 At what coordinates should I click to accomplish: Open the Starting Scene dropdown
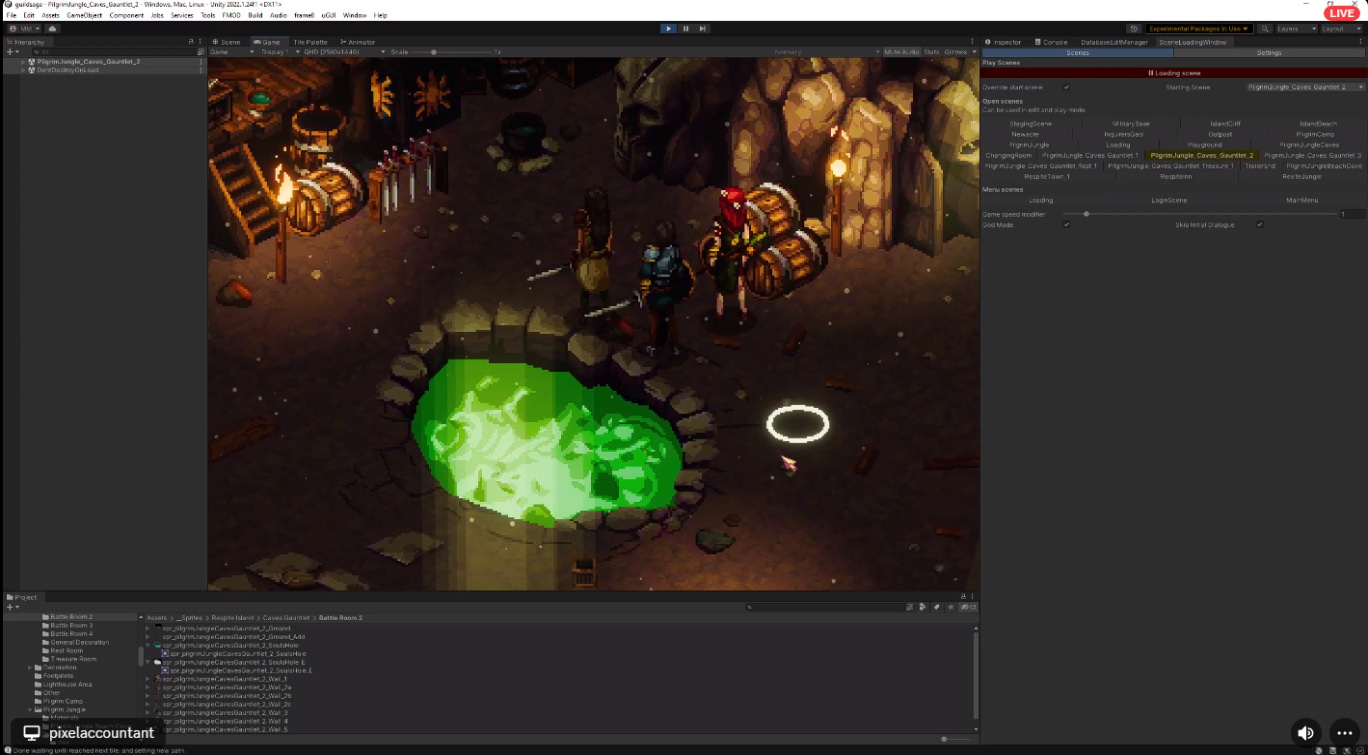tap(1305, 87)
